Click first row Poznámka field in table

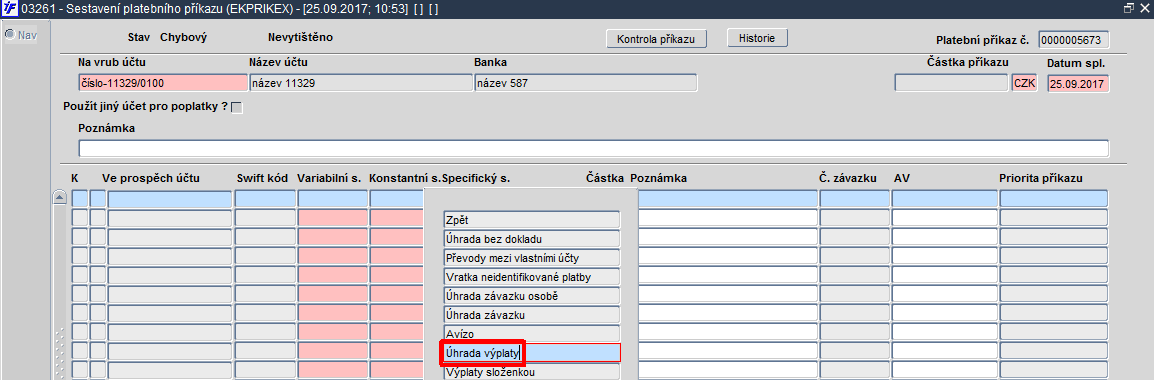(728, 199)
